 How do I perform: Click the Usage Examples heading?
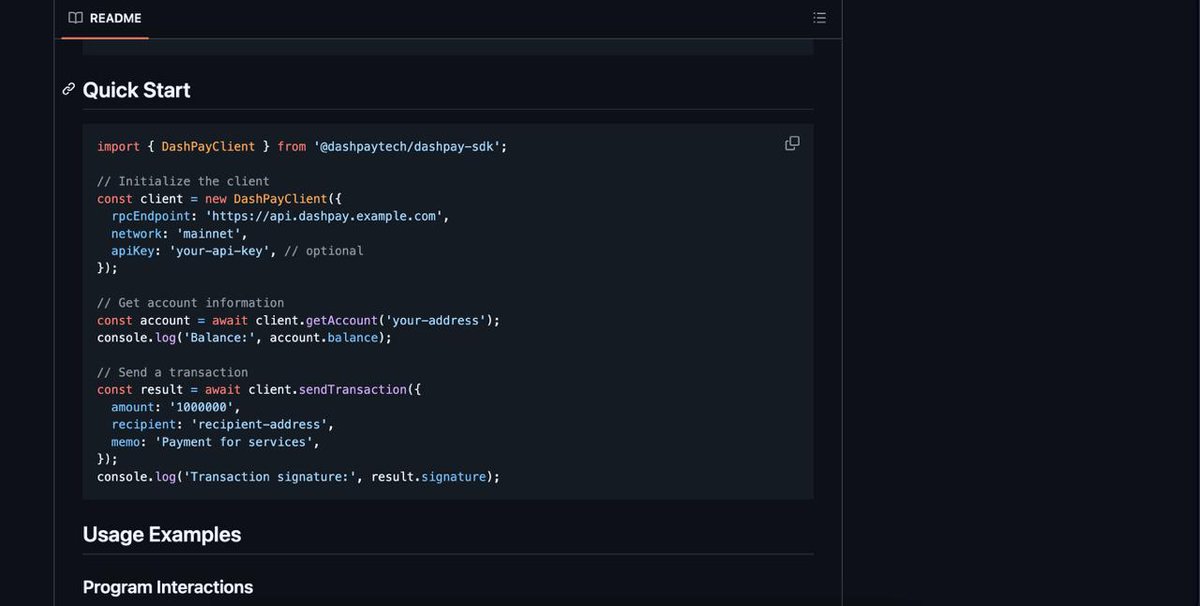point(161,534)
